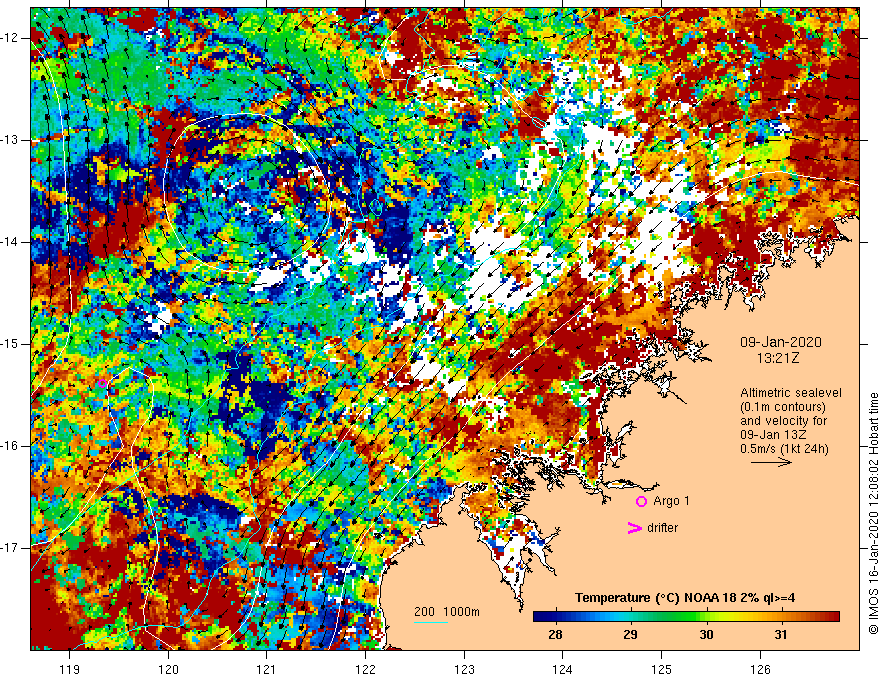Click the latitude axis label '-15'
880x680 pixels.
pyautogui.click(x=10, y=344)
